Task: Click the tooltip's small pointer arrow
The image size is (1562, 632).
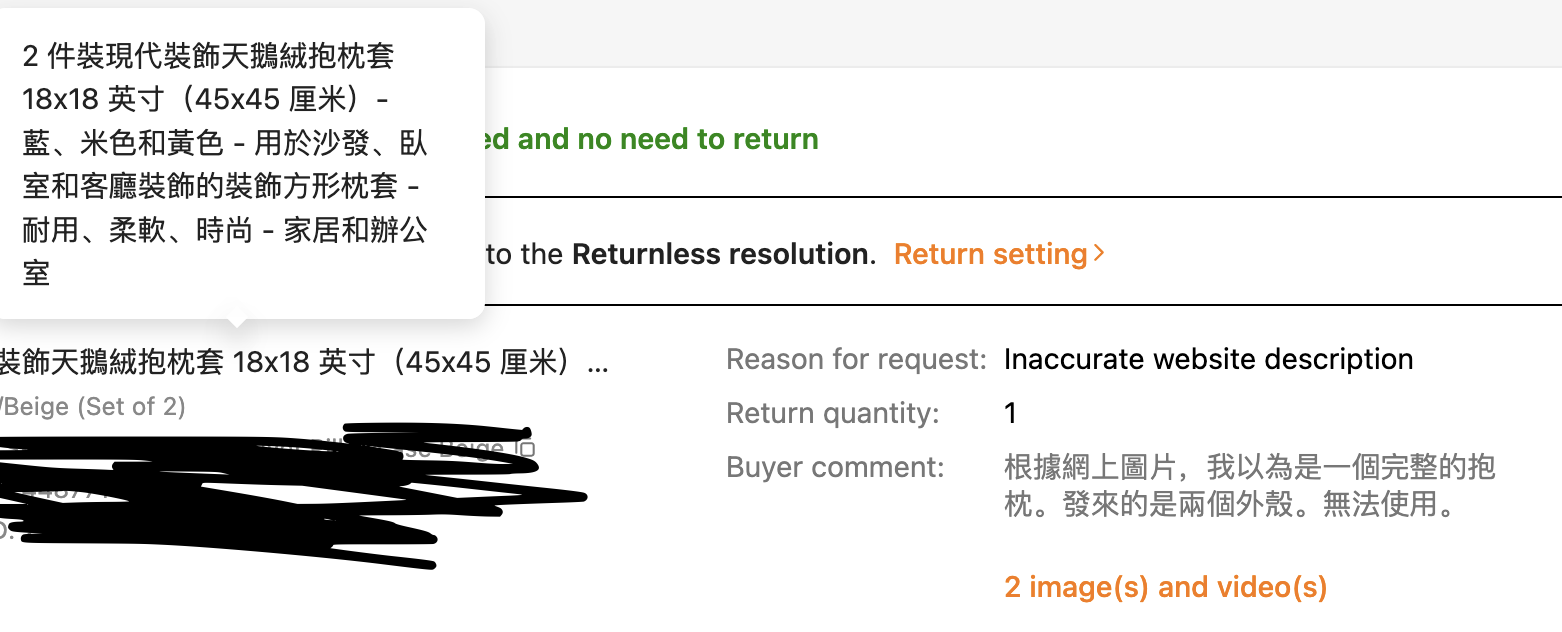Action: 237,322
